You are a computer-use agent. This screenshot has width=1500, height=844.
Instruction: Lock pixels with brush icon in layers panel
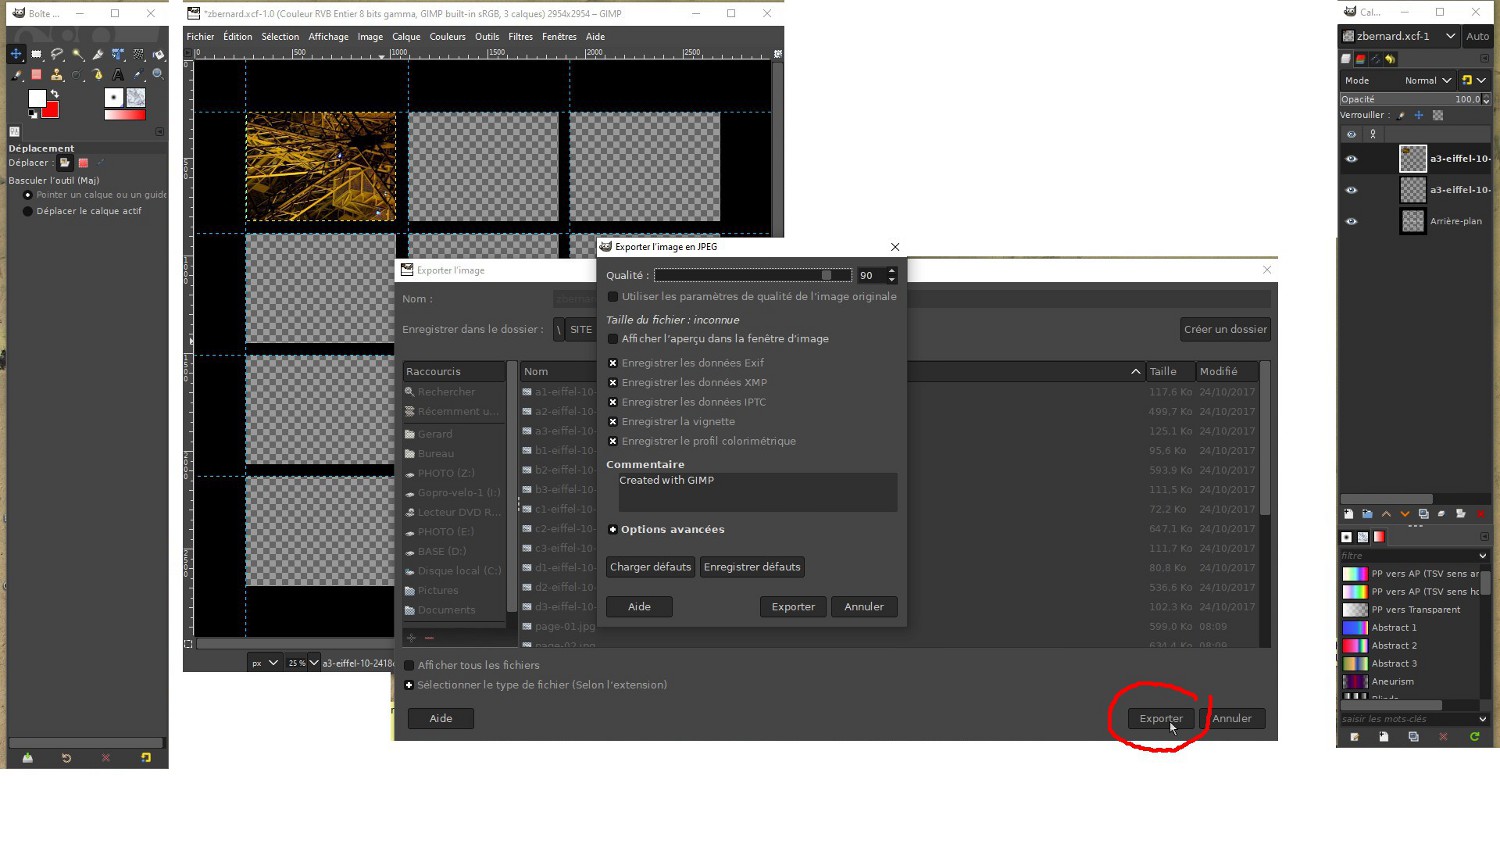click(x=1401, y=115)
